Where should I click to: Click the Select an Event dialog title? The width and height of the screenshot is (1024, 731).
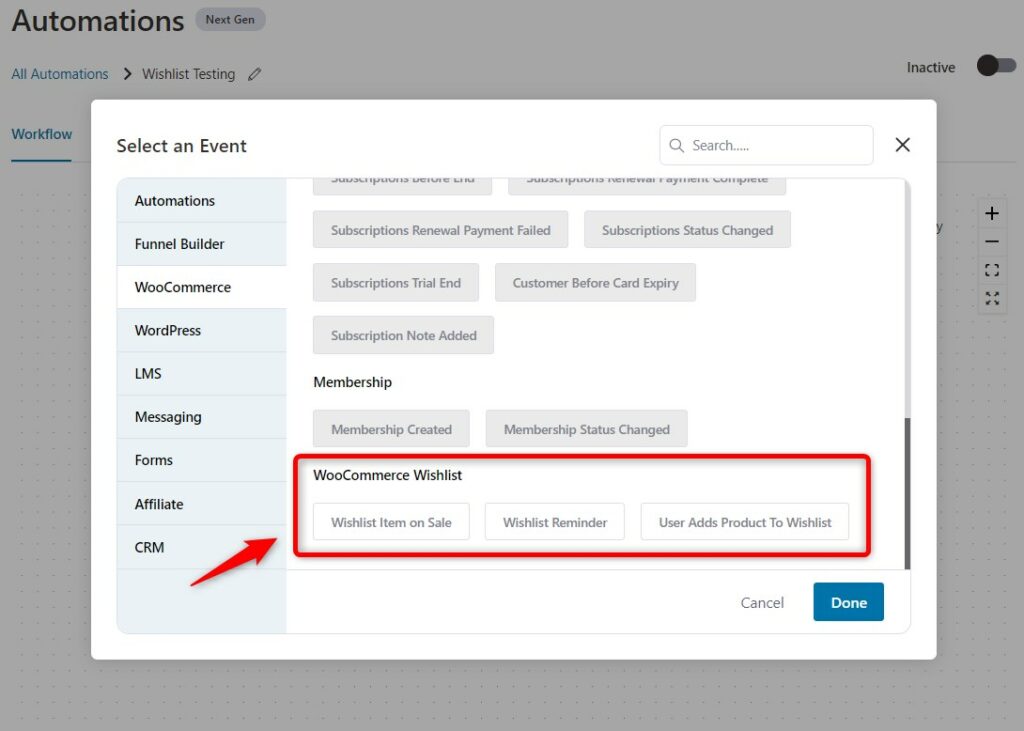point(182,146)
